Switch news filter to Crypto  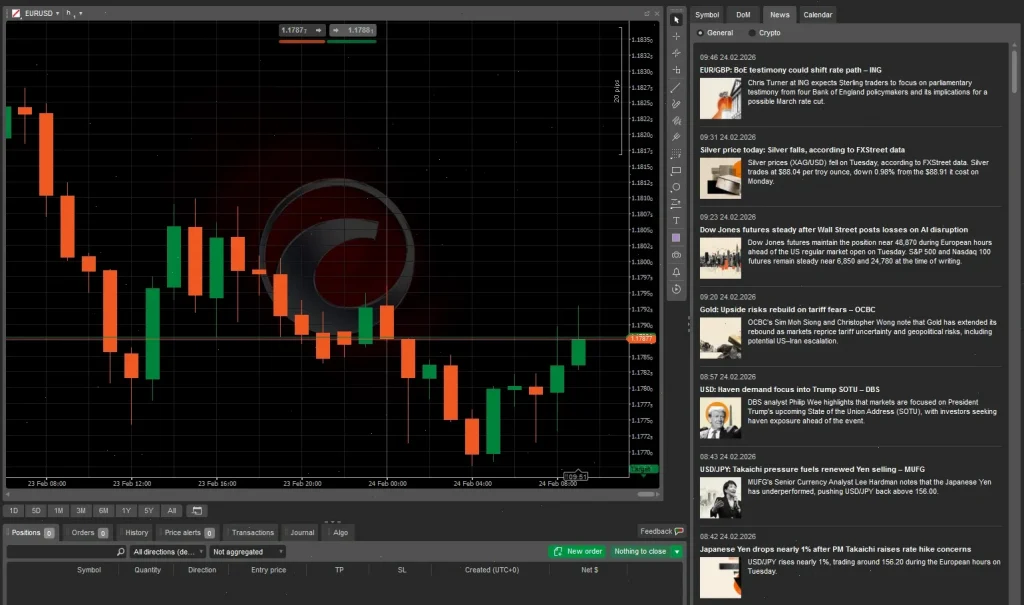(x=766, y=32)
